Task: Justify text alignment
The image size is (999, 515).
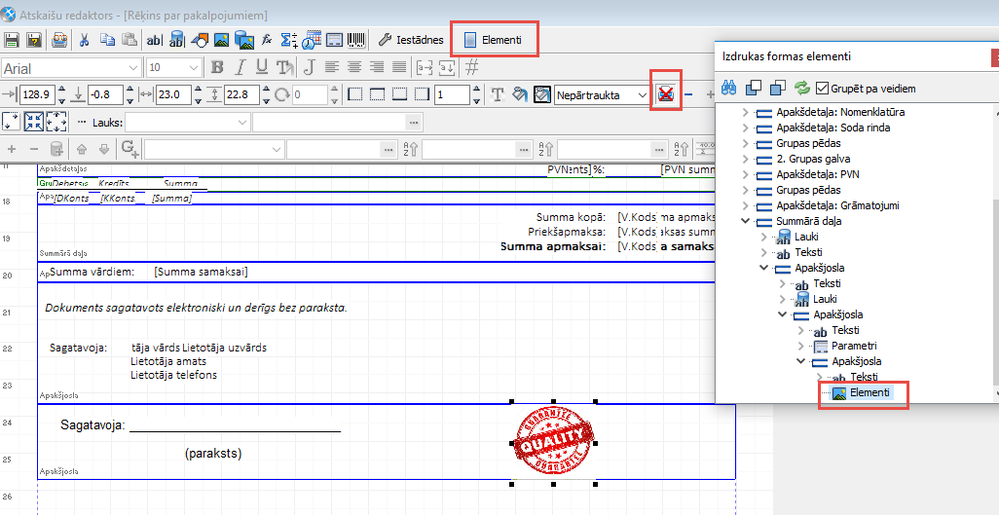Action: pos(399,66)
